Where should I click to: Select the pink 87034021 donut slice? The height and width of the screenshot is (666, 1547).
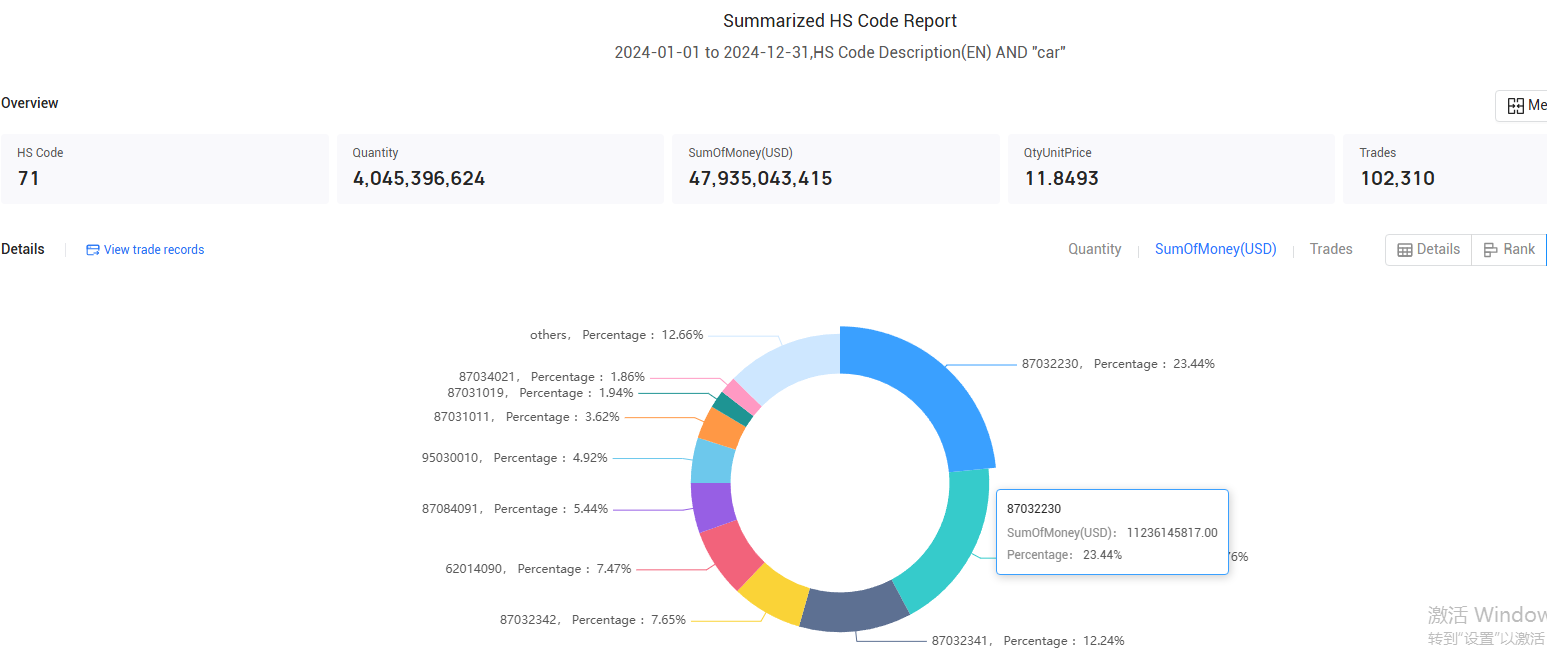[x=744, y=395]
